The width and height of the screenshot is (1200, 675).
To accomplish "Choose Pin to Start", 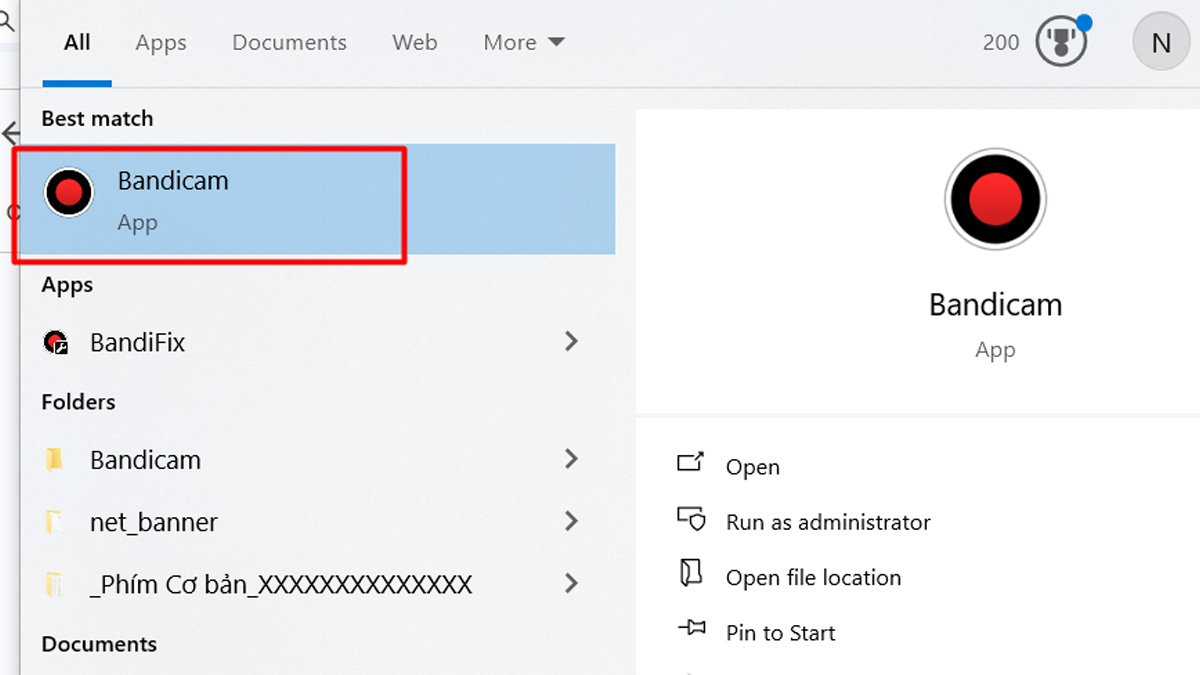I will click(x=781, y=633).
